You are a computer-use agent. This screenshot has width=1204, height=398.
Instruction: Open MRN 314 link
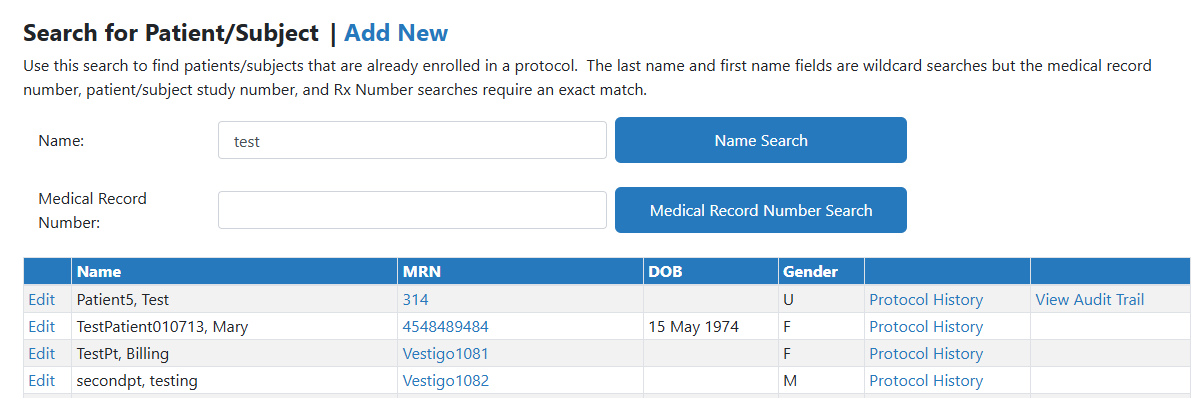pos(415,299)
